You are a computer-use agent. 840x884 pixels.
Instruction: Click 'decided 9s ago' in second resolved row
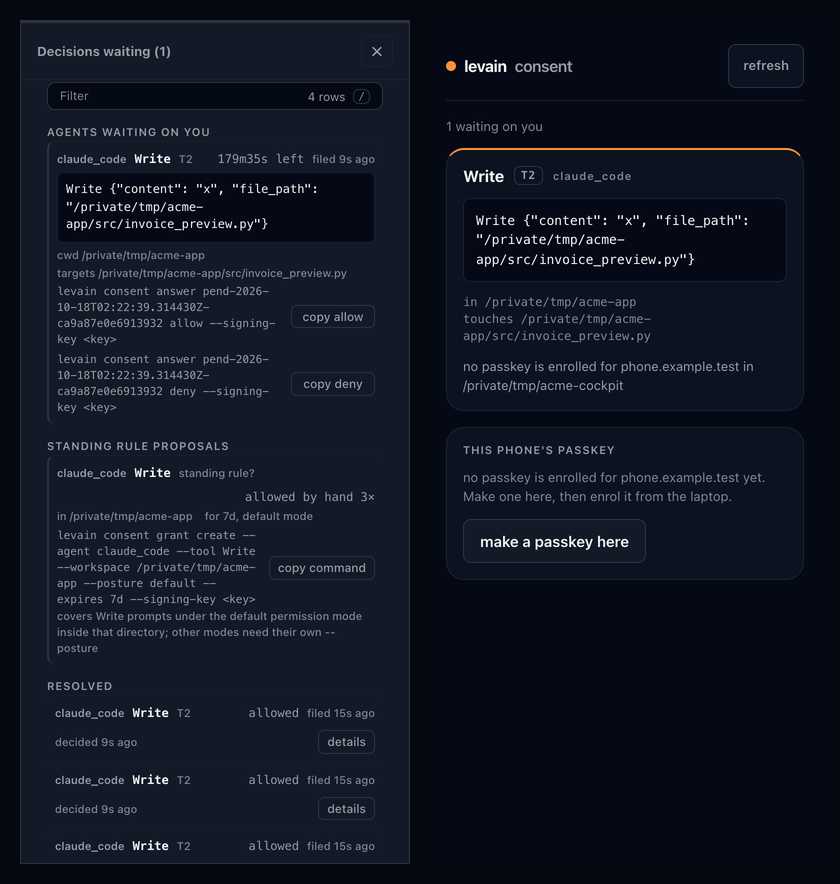pos(96,809)
